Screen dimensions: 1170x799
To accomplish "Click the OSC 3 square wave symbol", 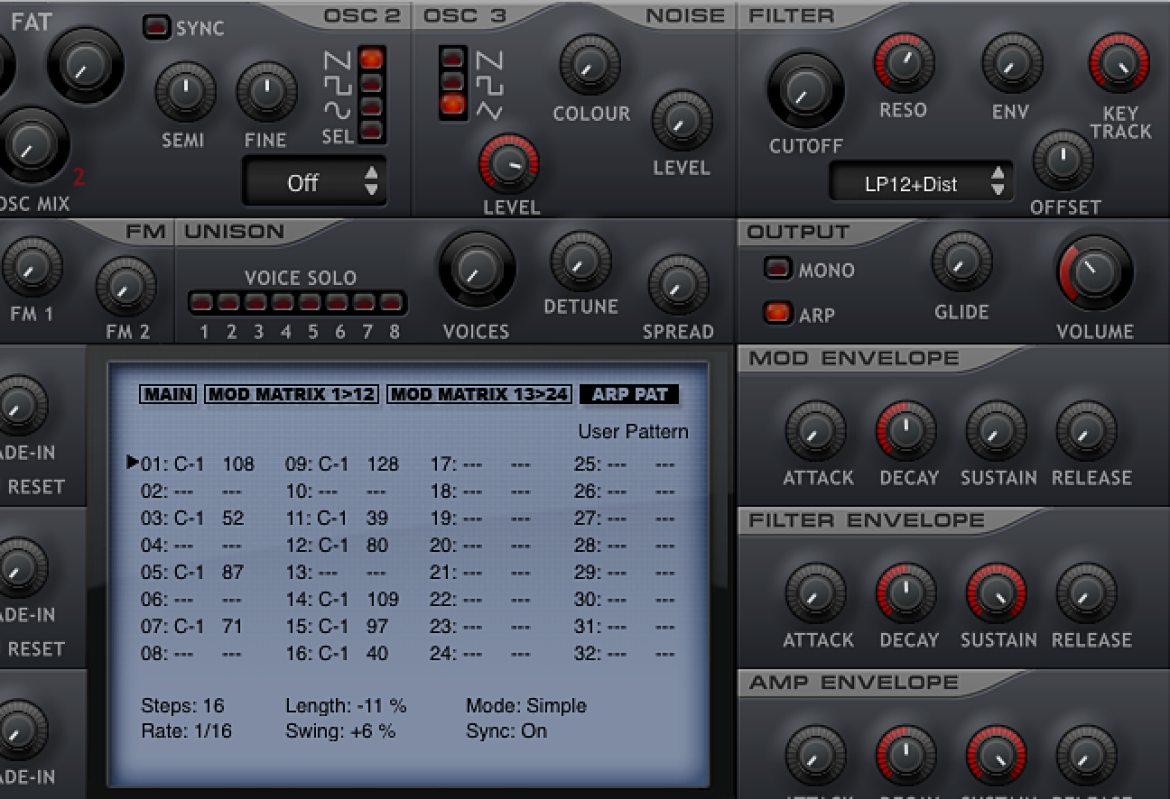I will click(x=489, y=85).
